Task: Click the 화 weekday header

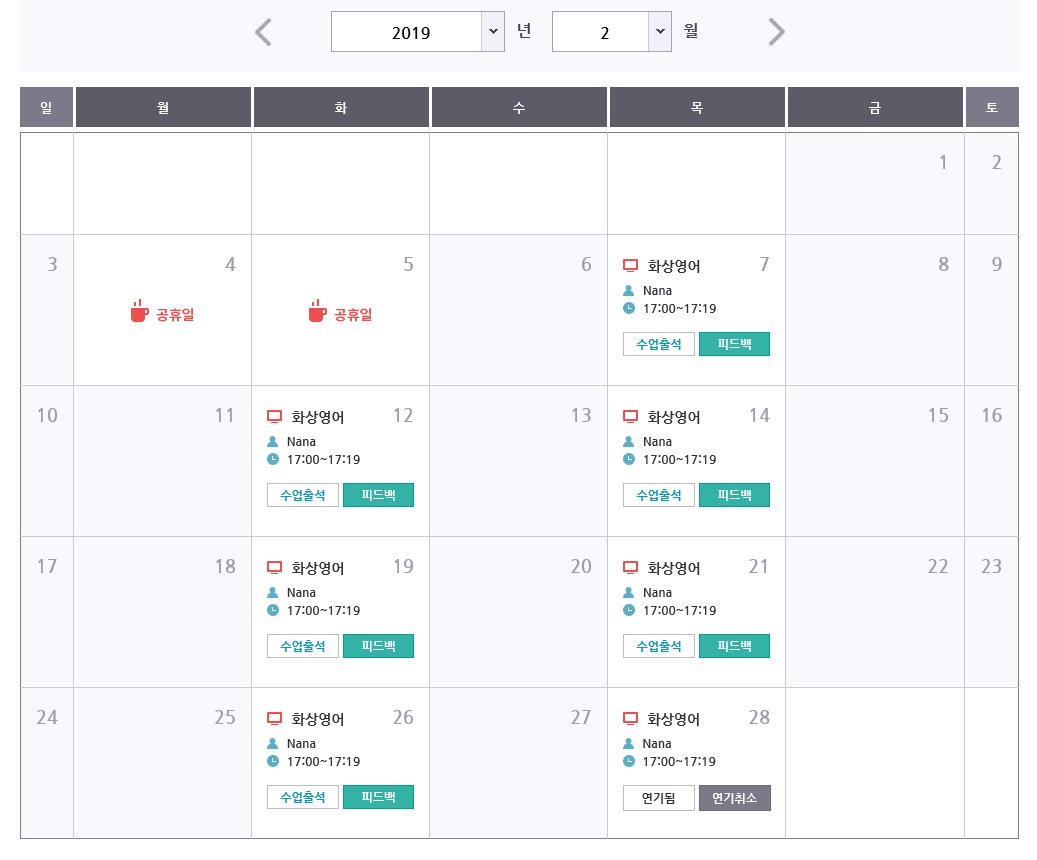Action: [x=340, y=107]
